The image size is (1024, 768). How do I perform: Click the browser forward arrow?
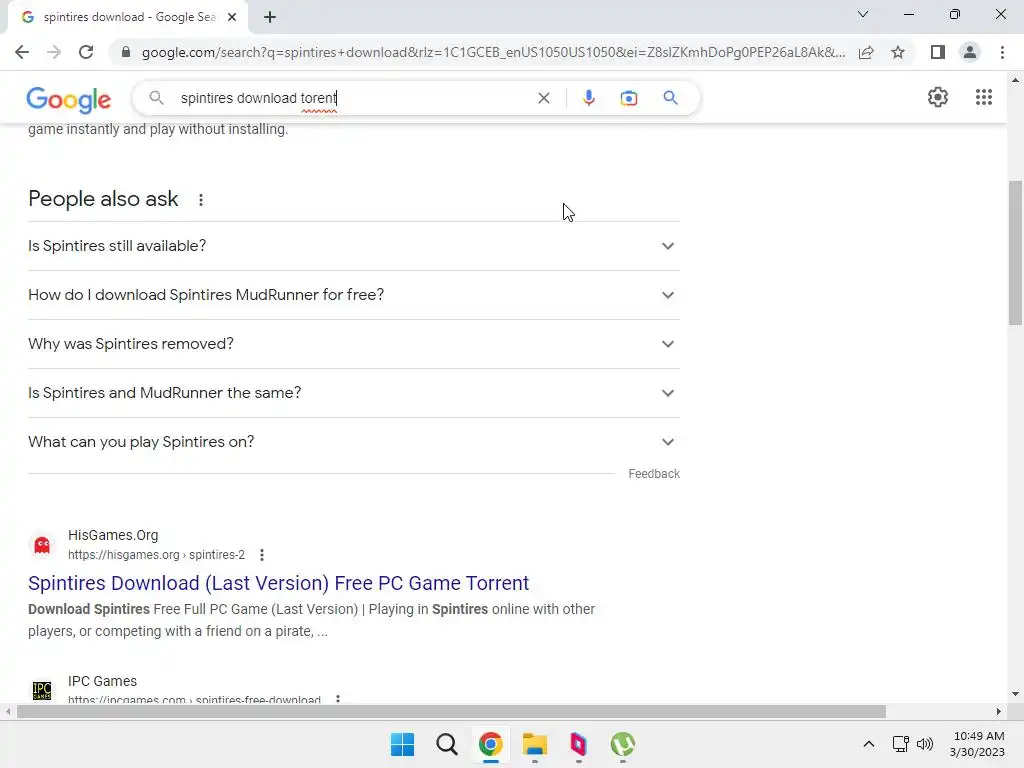54,52
